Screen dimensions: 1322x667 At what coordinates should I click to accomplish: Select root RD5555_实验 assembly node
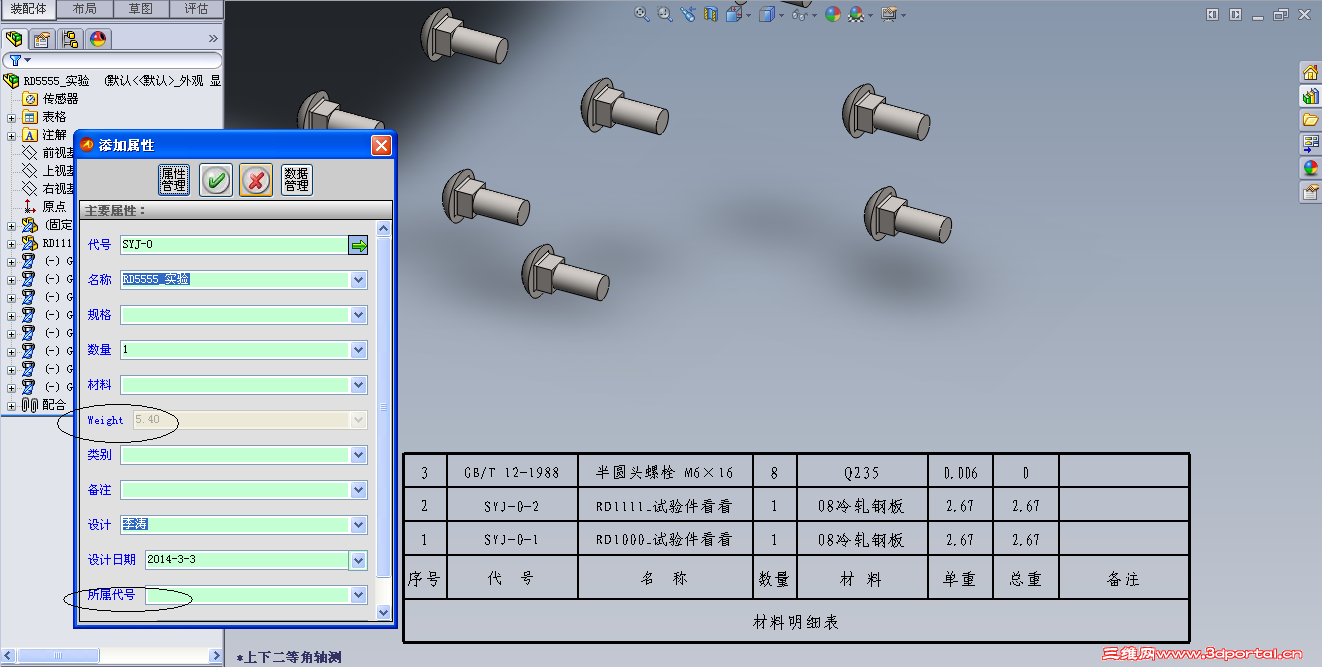(x=56, y=81)
